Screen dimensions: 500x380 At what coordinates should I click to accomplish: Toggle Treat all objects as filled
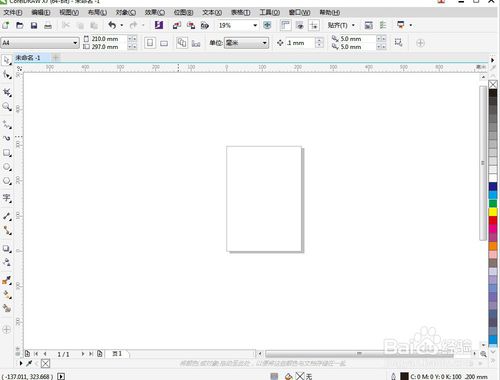point(398,42)
